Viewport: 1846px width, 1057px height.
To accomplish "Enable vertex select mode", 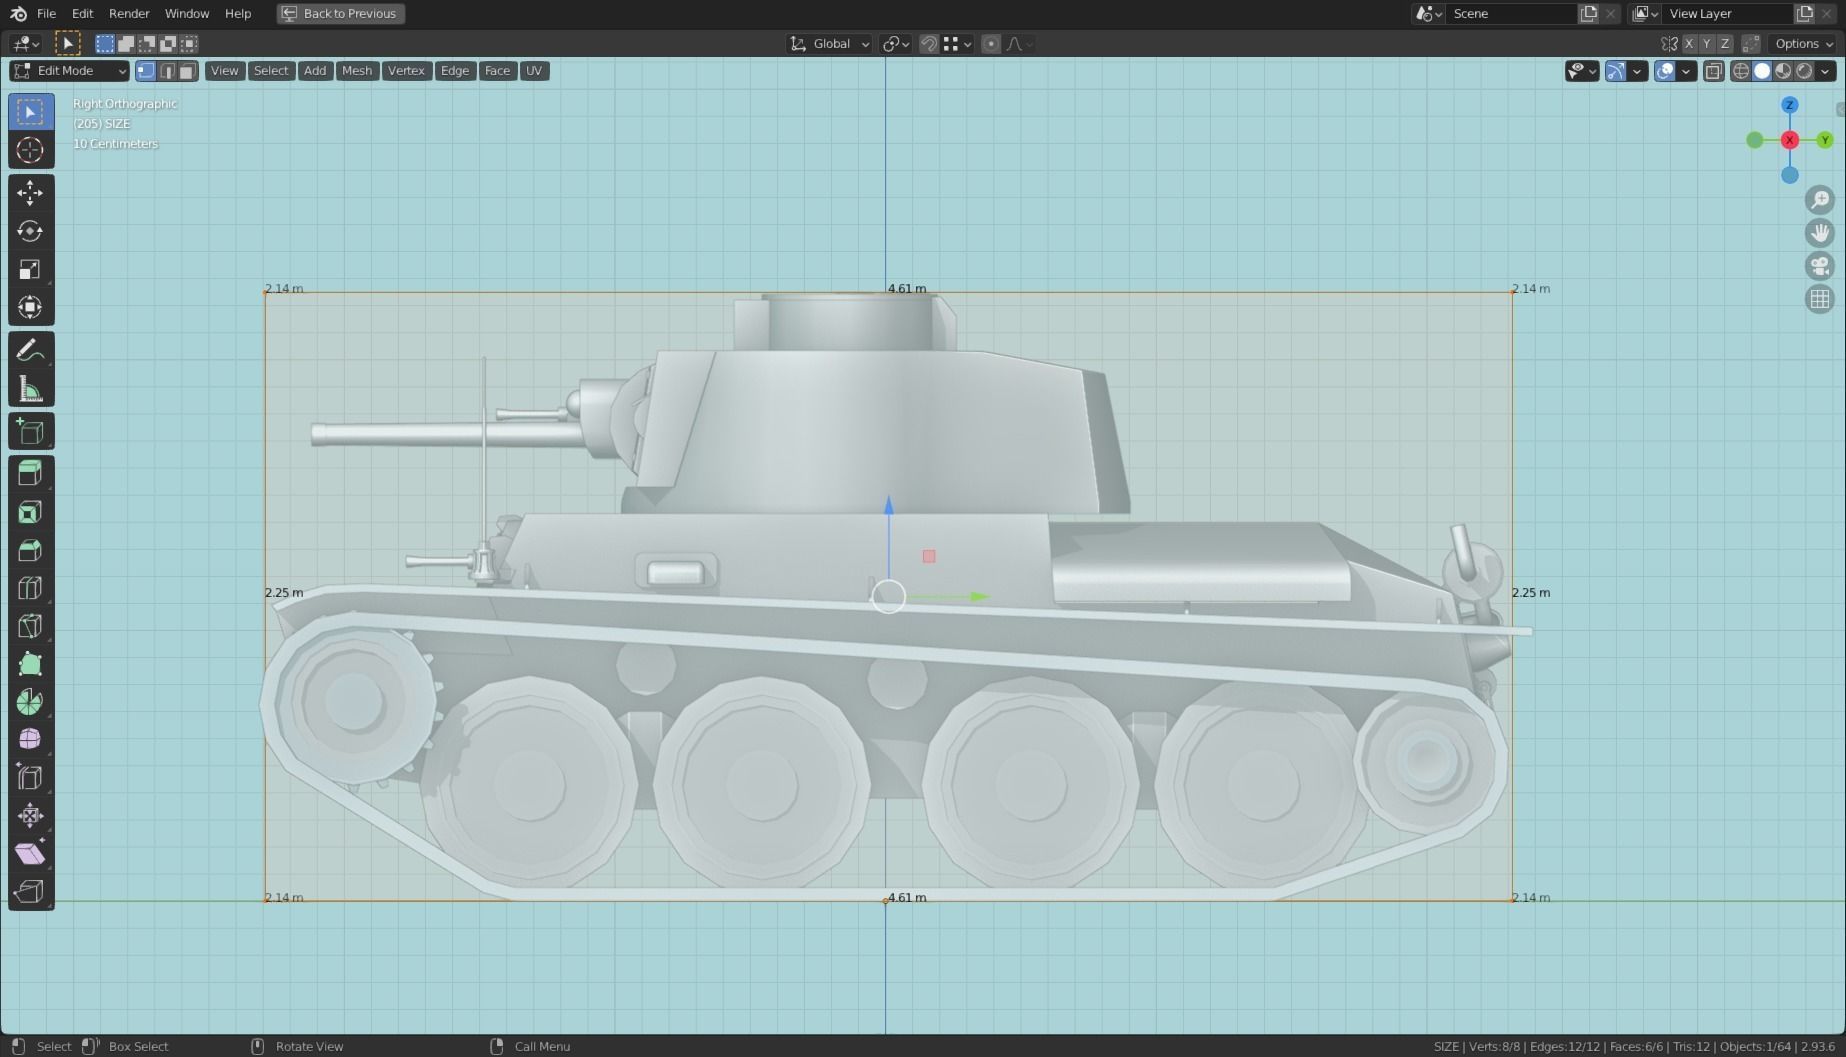I will 146,70.
